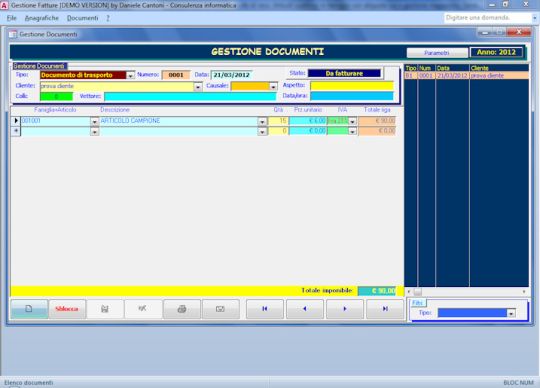Click the Da fatturare status field
Screen dimensions: 540x388
(x=344, y=73)
